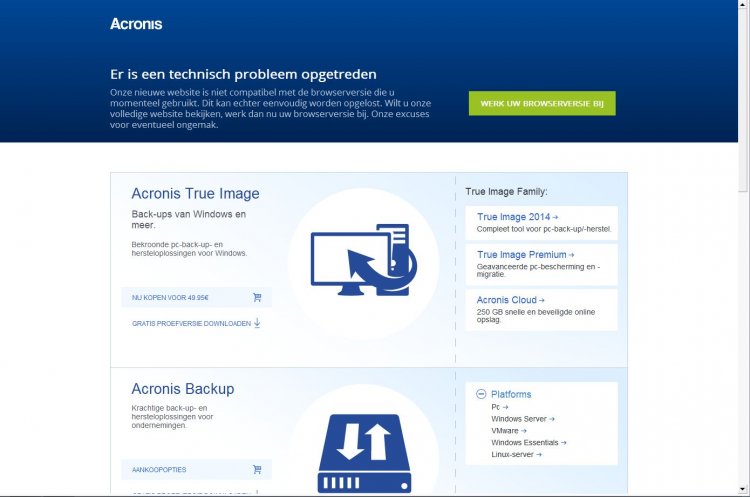Collapse the Platforms list
The width and height of the screenshot is (750, 497).
tap(481, 394)
